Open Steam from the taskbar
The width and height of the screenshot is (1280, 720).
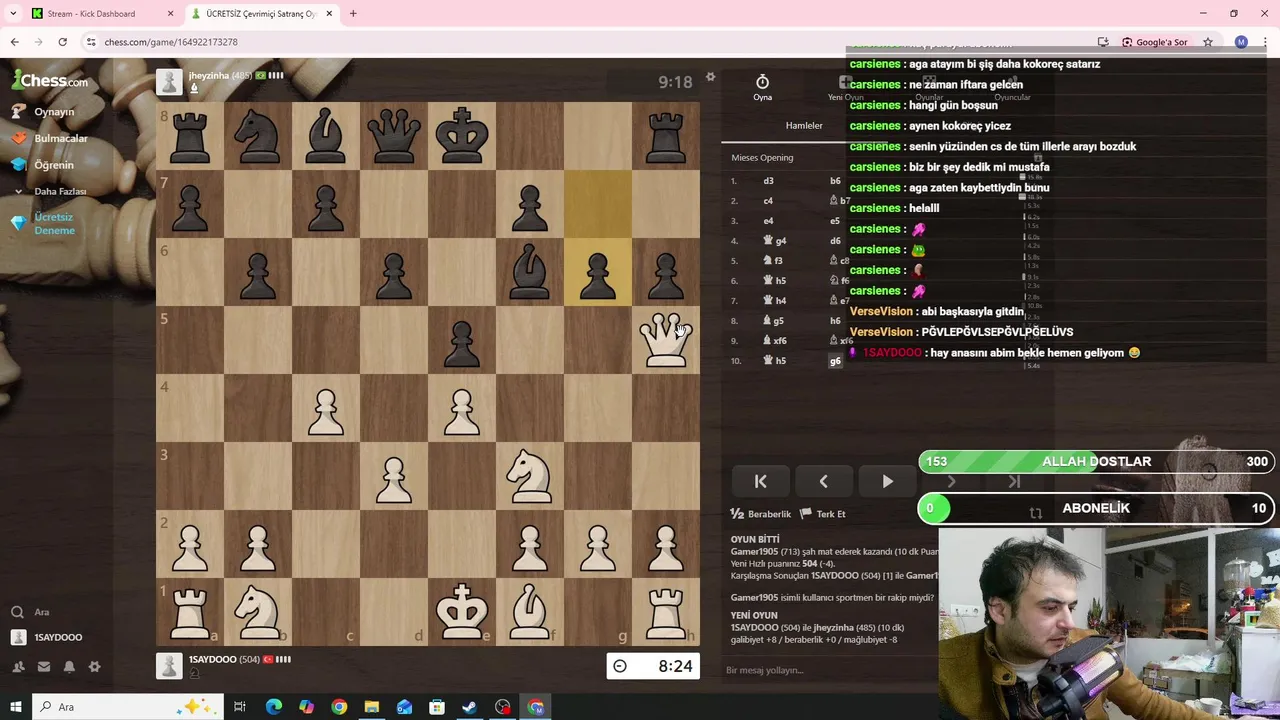469,707
